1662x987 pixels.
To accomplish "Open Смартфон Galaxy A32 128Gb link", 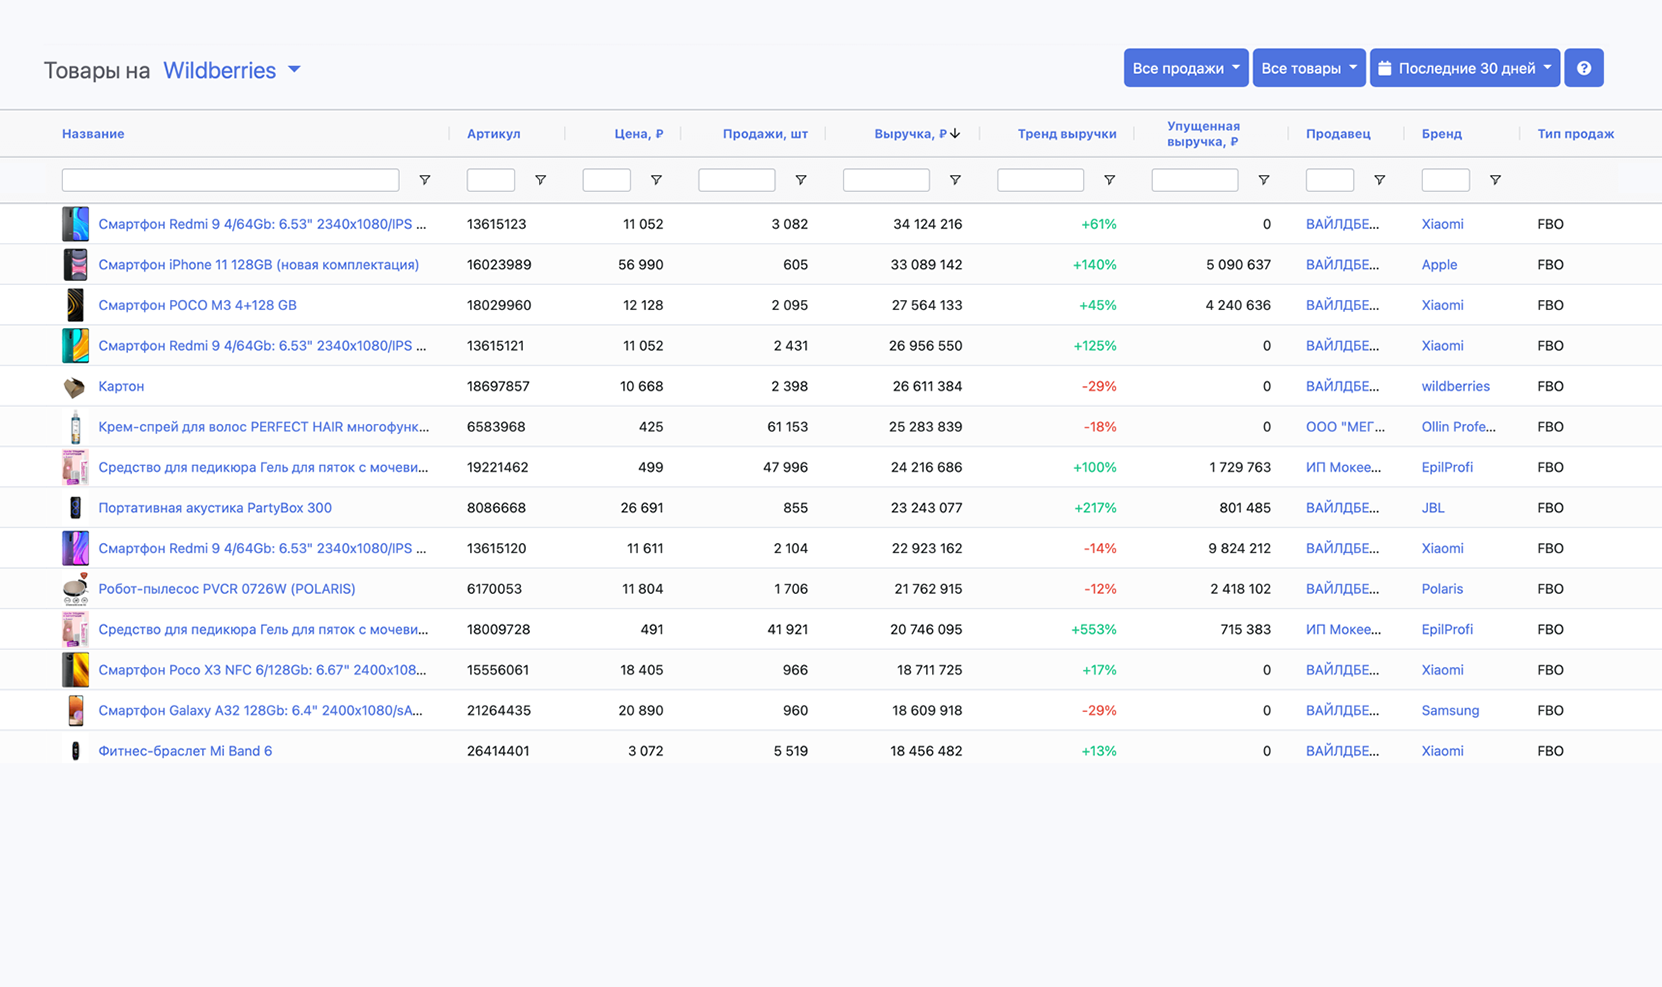I will pyautogui.click(x=260, y=711).
